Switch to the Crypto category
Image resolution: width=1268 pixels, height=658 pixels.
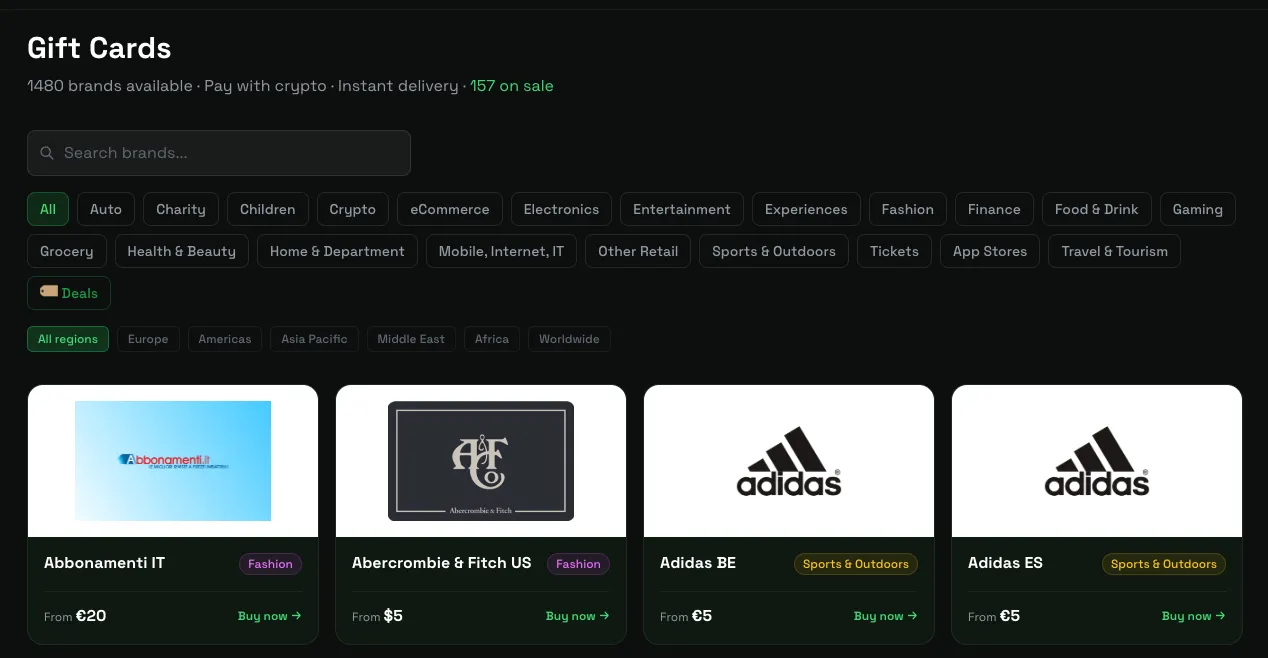[353, 209]
